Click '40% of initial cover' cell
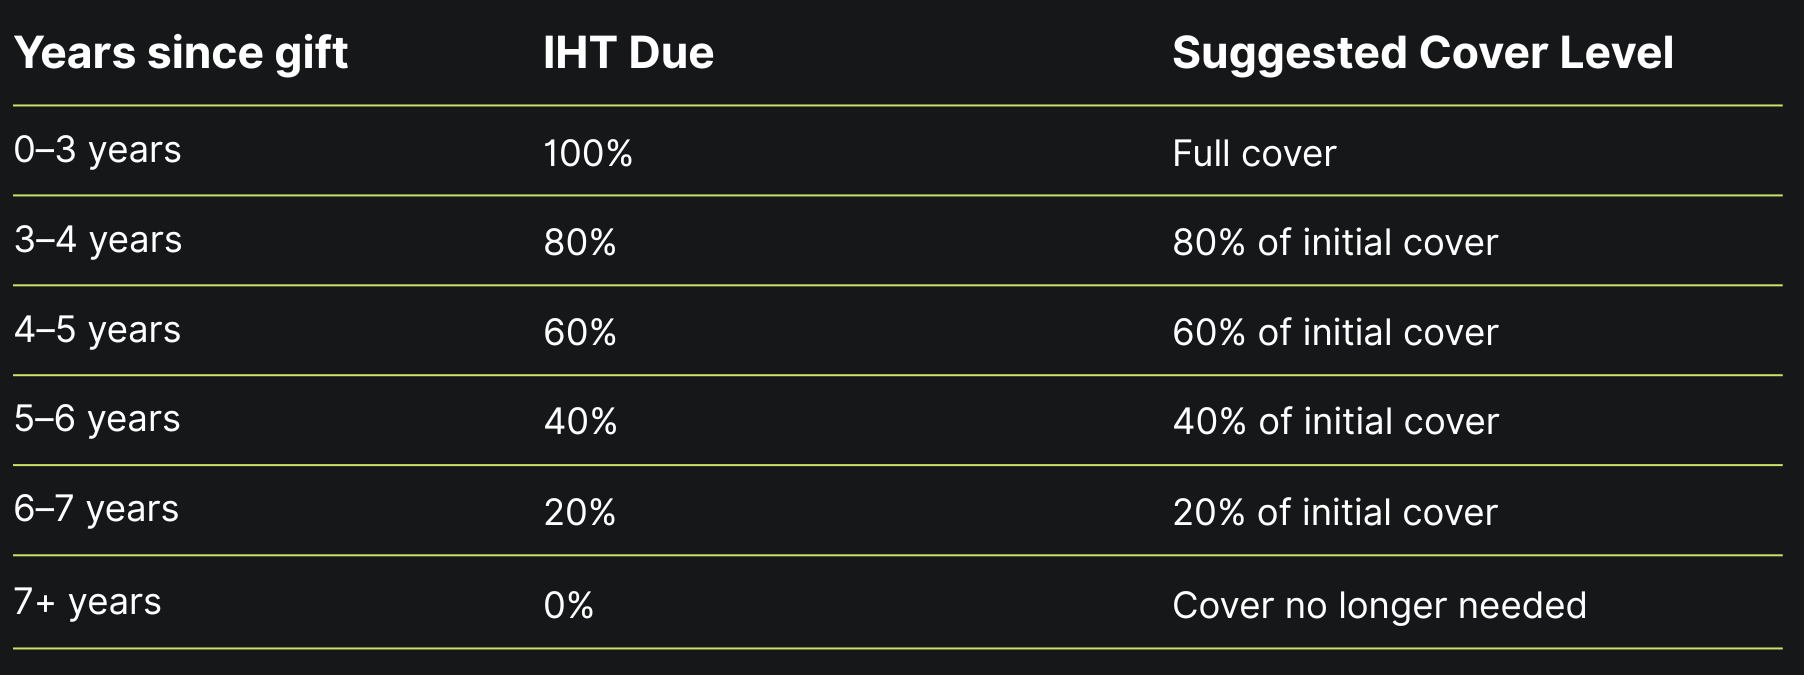This screenshot has width=1804, height=675. 1334,422
